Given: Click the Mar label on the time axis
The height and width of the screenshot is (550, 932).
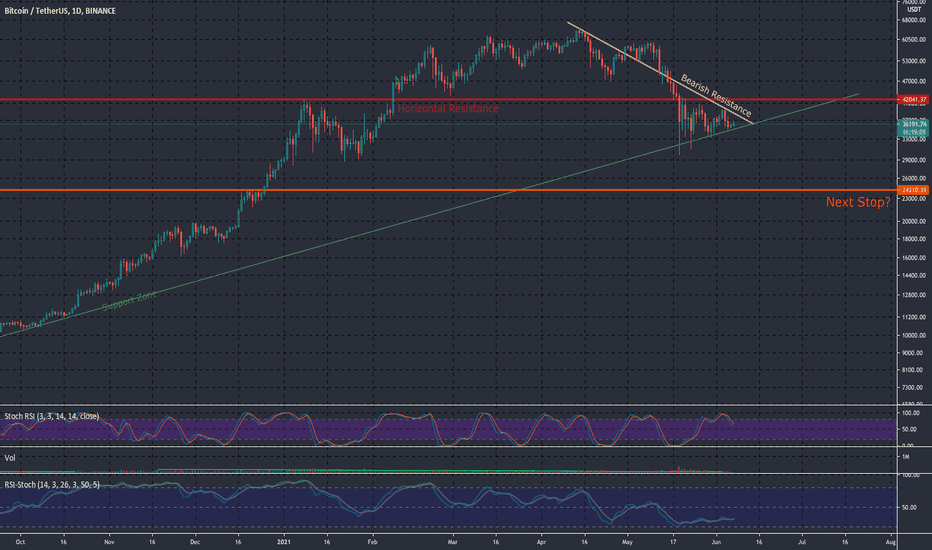Looking at the screenshot, I should [x=452, y=542].
